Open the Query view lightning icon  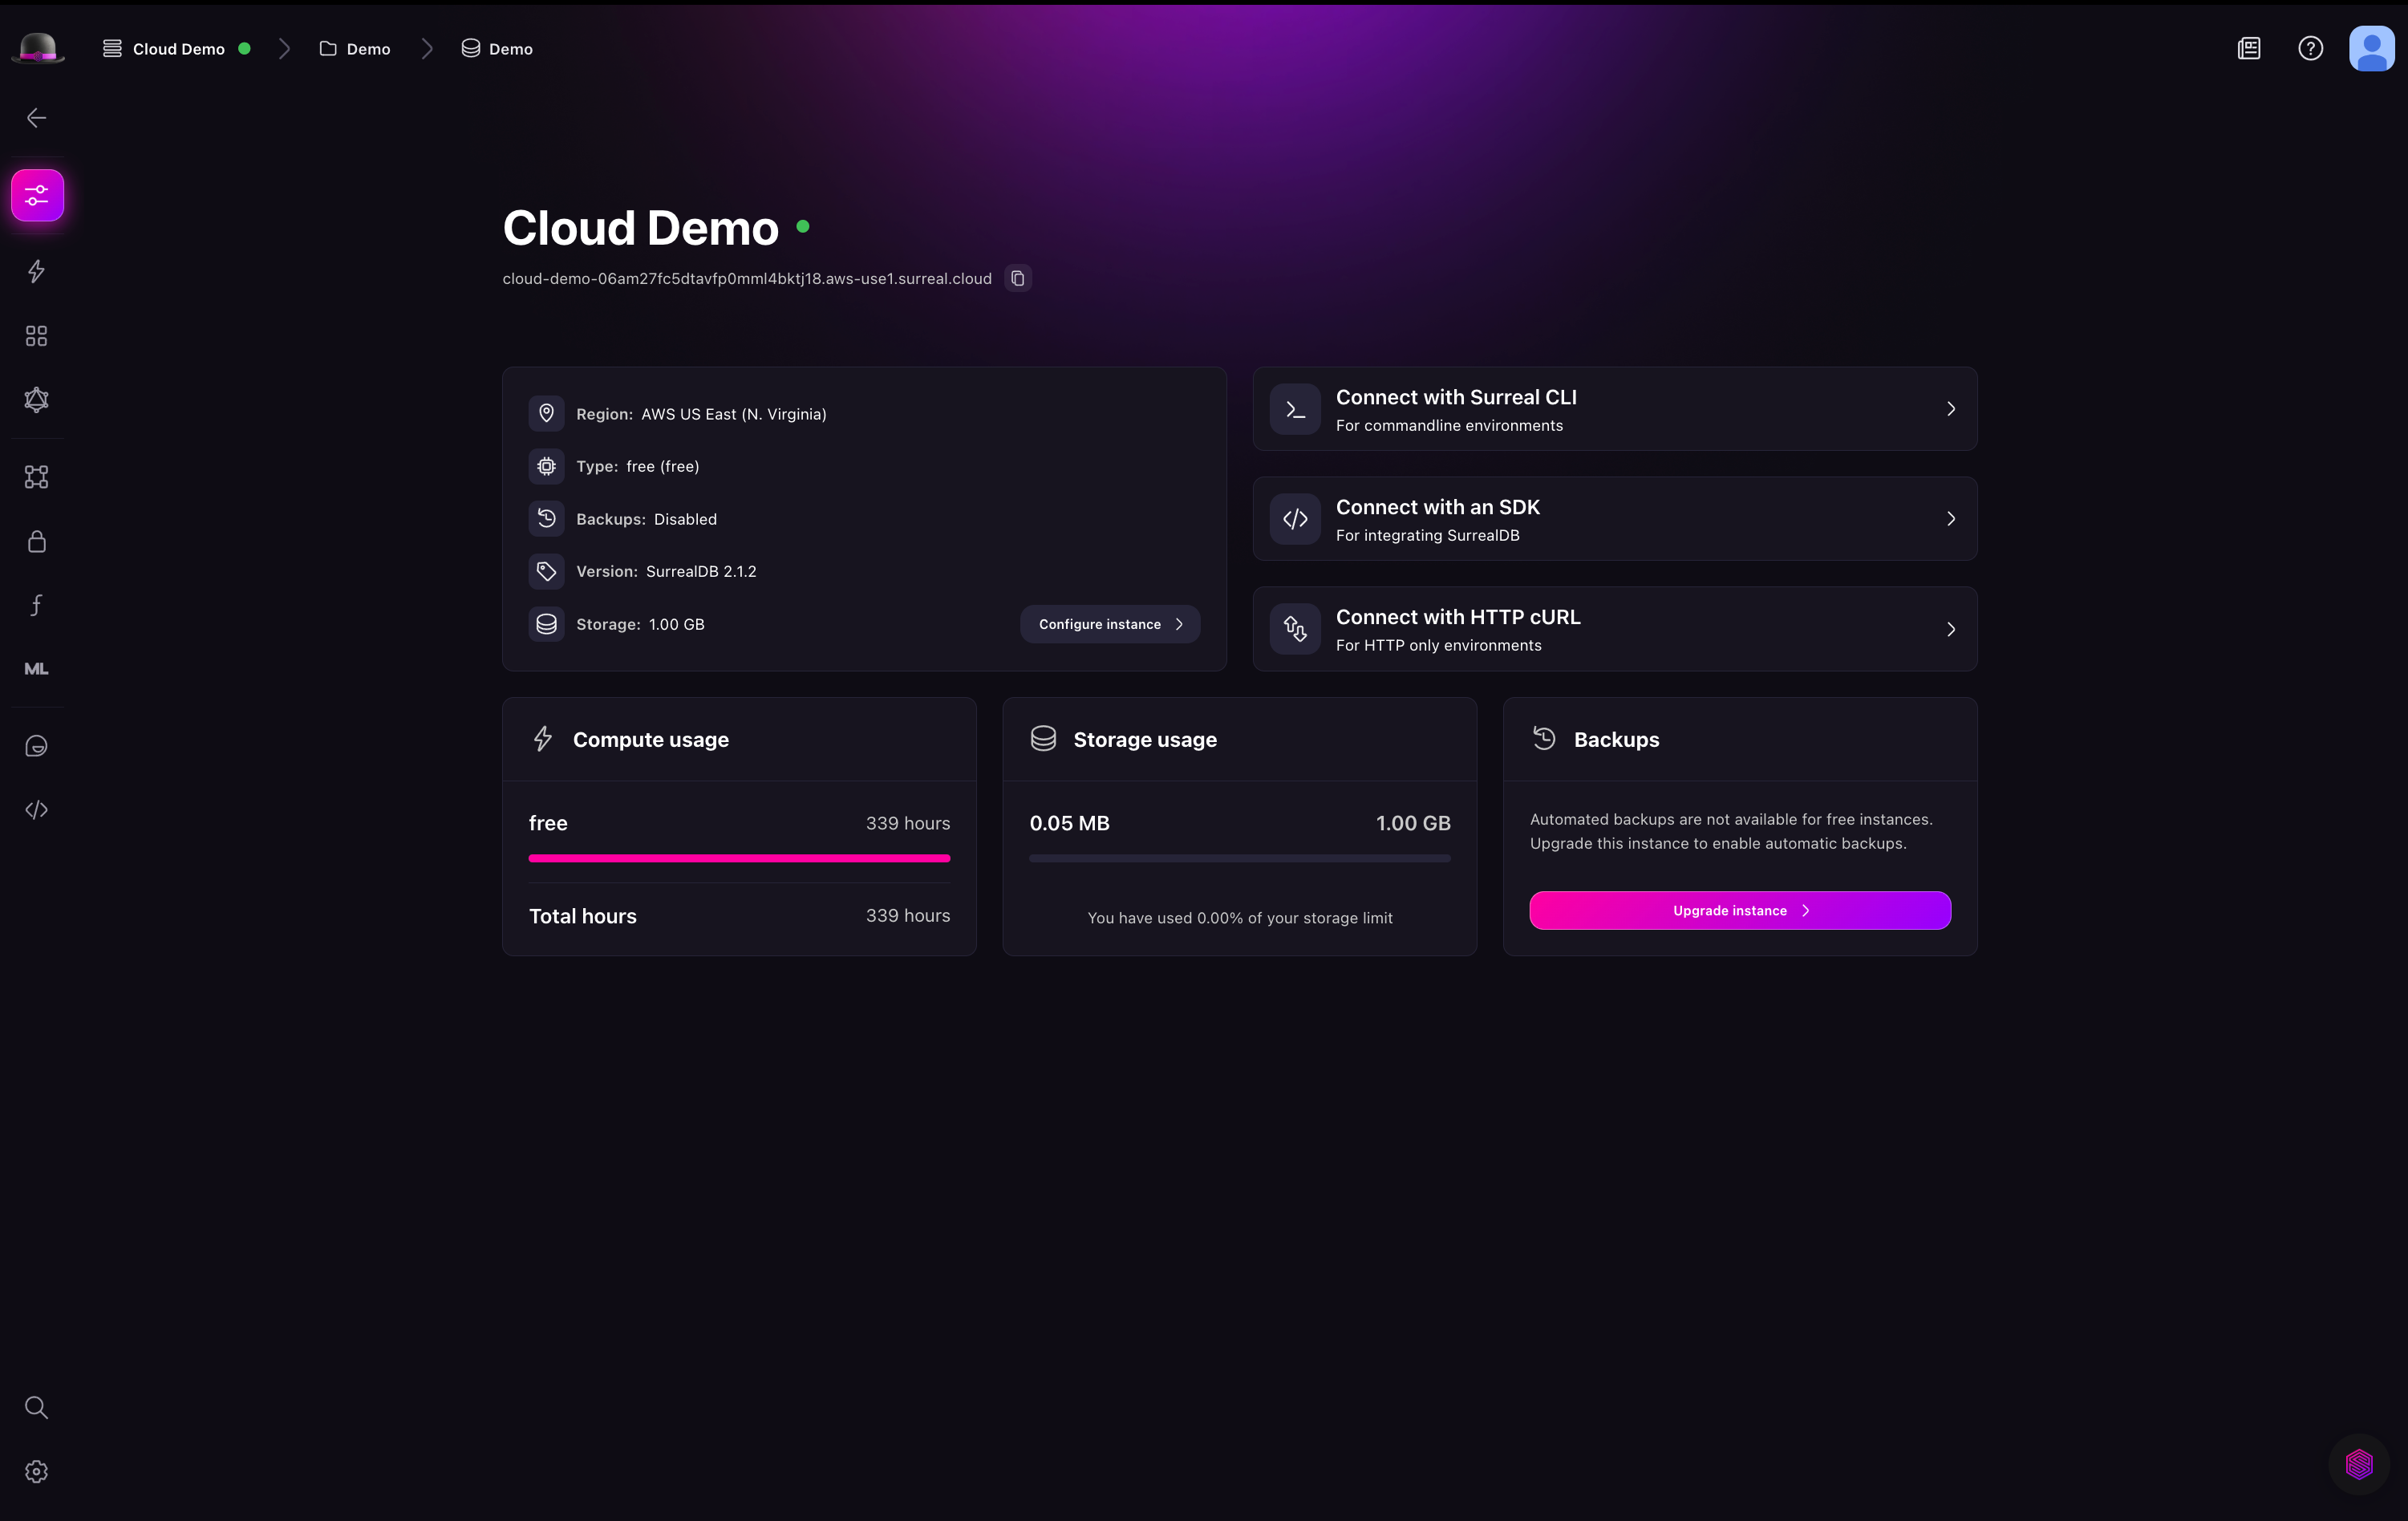(36, 271)
